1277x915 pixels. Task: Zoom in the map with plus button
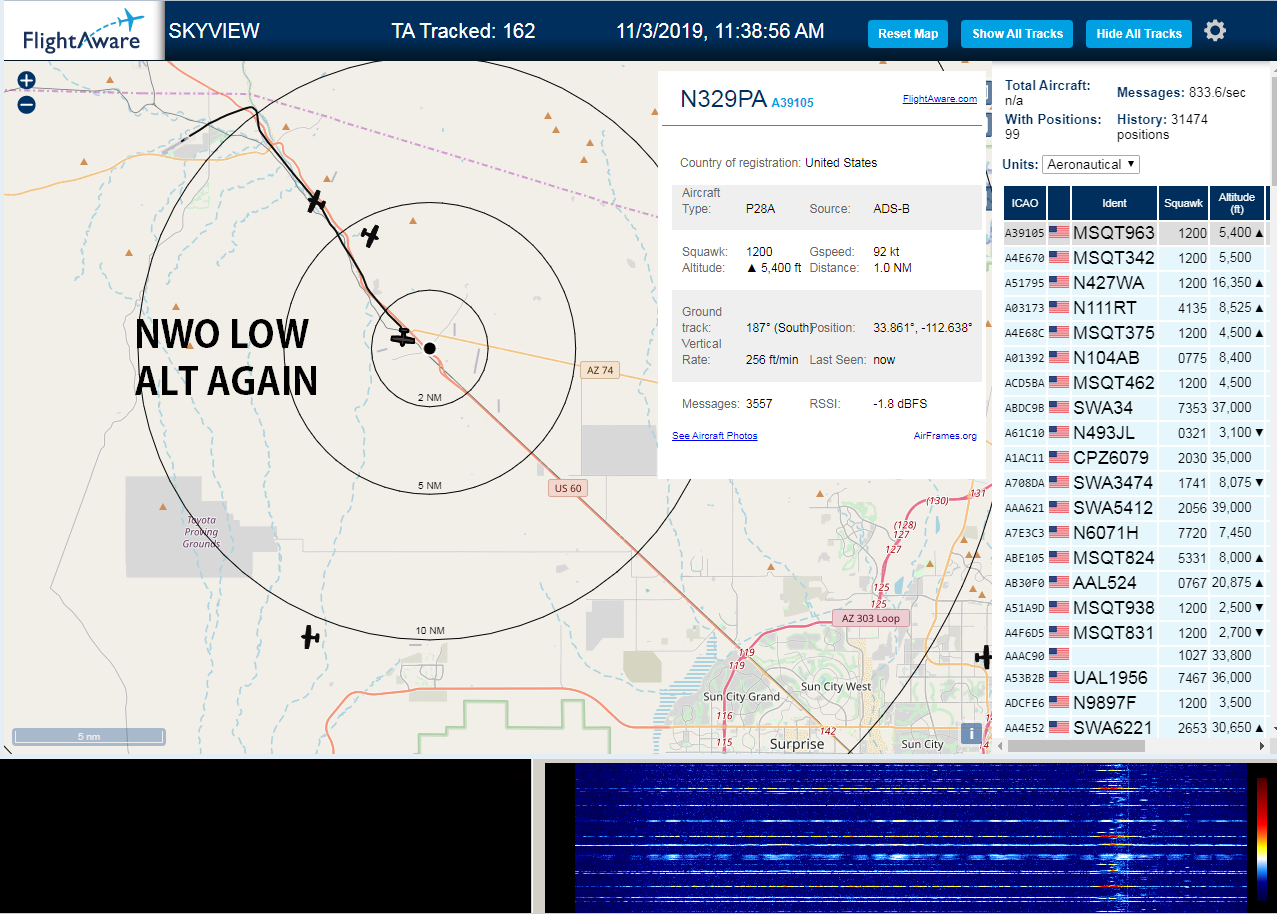[x=27, y=81]
